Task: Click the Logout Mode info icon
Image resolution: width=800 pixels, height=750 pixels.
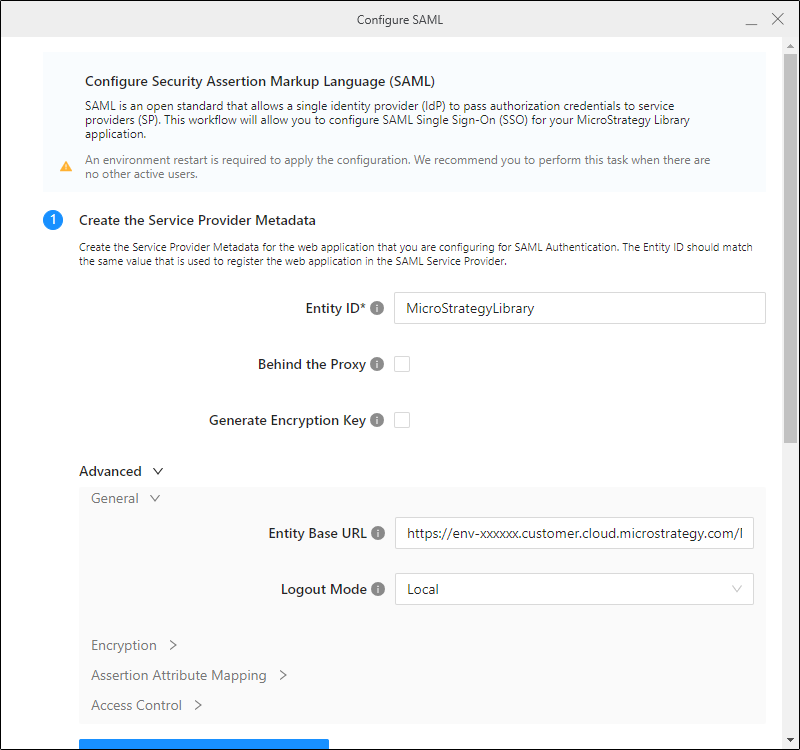Action: [x=378, y=590]
